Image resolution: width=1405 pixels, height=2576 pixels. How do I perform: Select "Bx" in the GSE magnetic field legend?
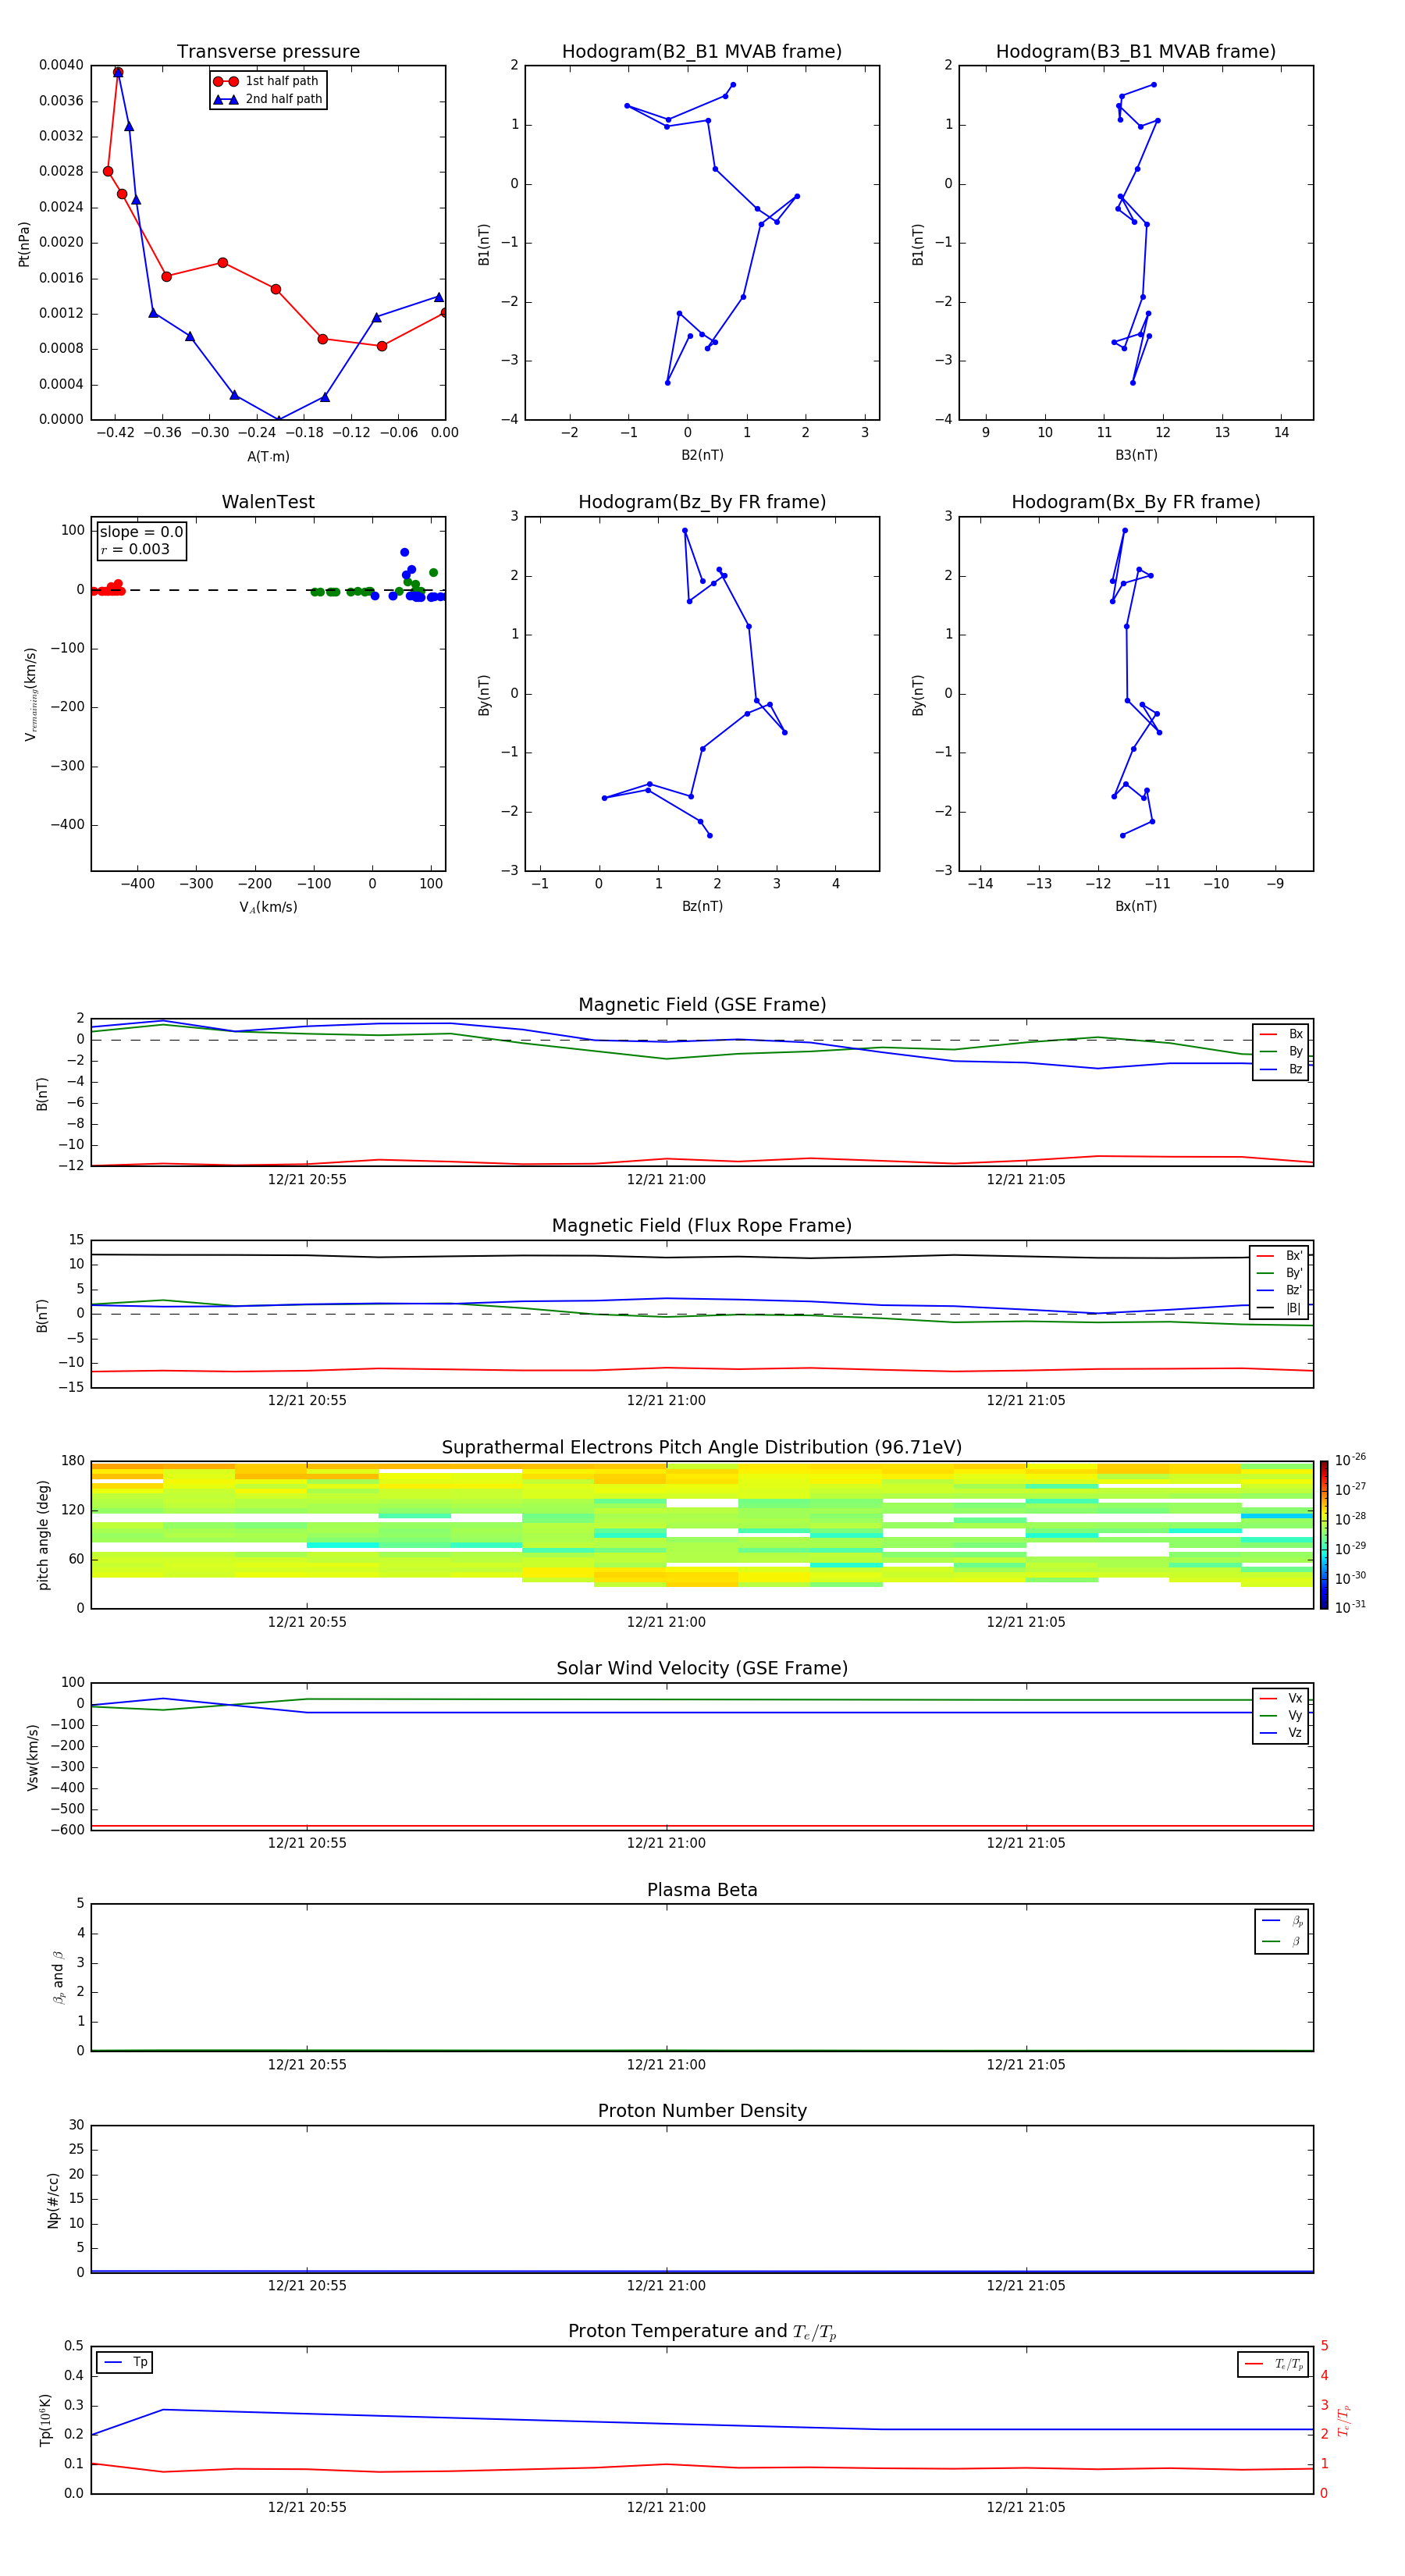pos(1281,1034)
